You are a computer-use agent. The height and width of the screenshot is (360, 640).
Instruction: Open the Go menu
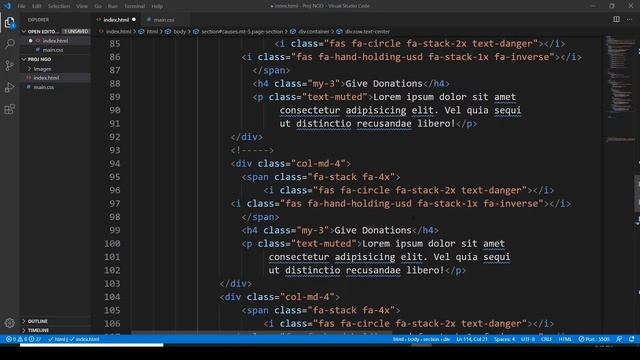(98, 6)
